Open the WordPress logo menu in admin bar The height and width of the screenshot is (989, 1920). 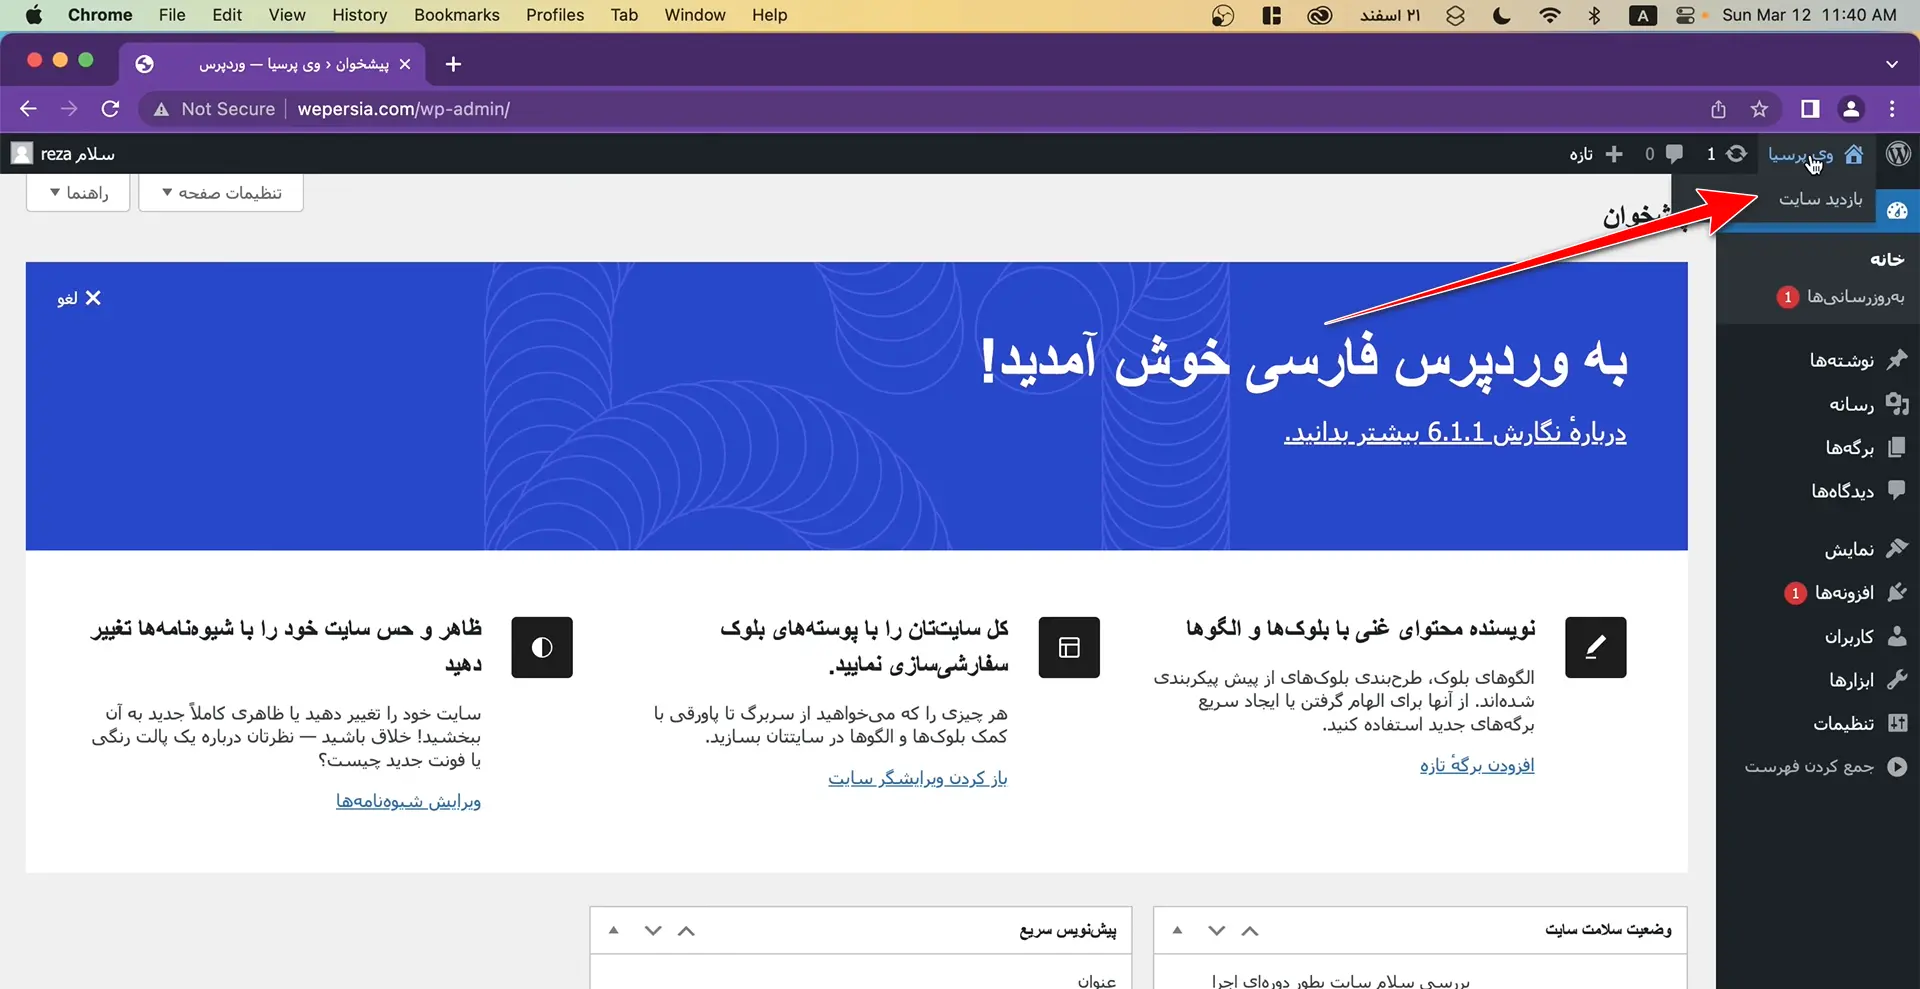(1898, 154)
